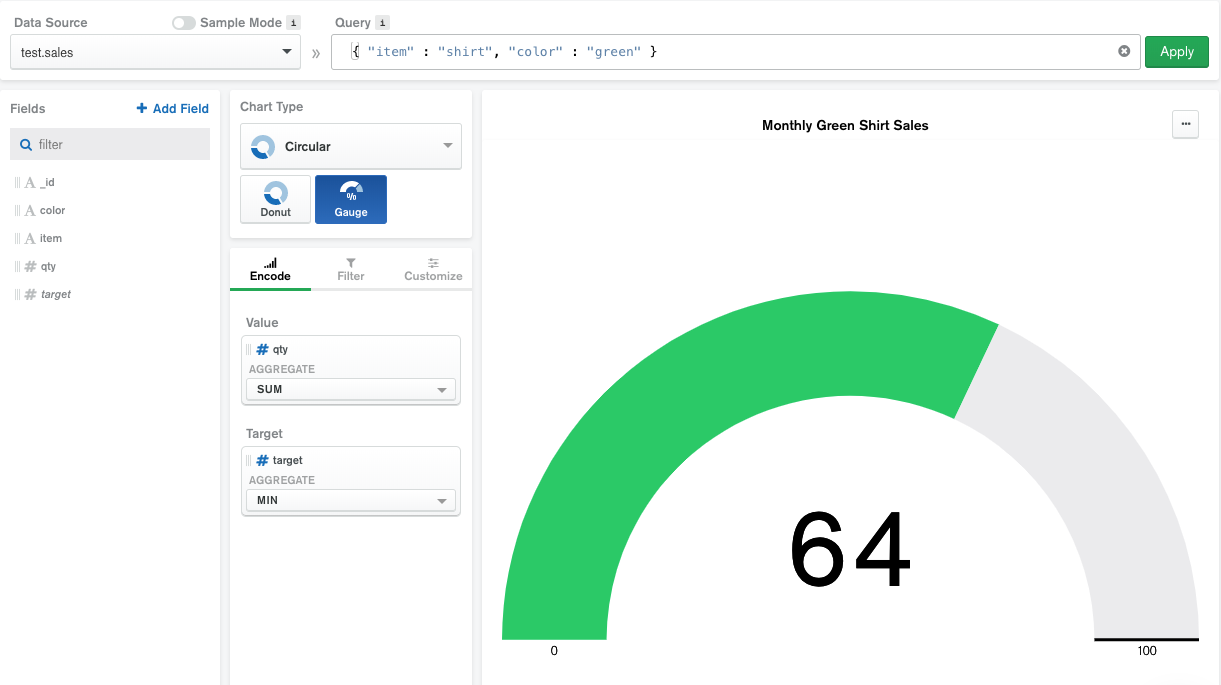The image size is (1221, 685).
Task: Click the search icon in Fields filter
Action: [26, 145]
